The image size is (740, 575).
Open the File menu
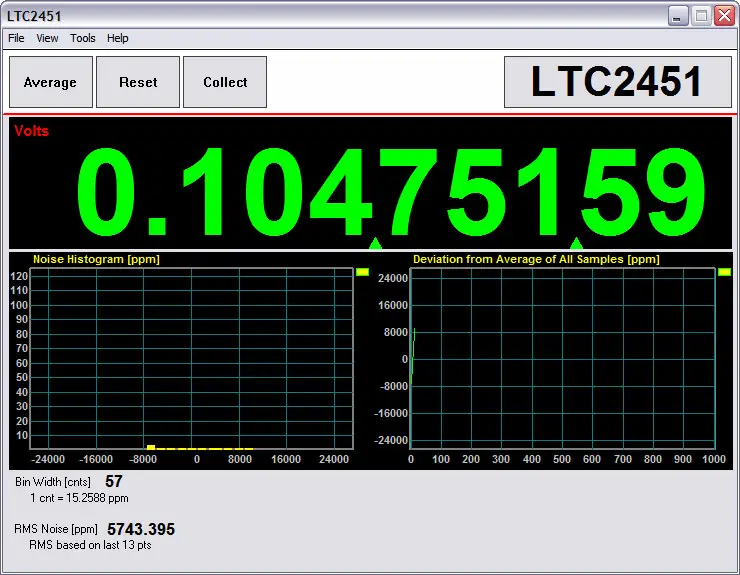tap(16, 38)
